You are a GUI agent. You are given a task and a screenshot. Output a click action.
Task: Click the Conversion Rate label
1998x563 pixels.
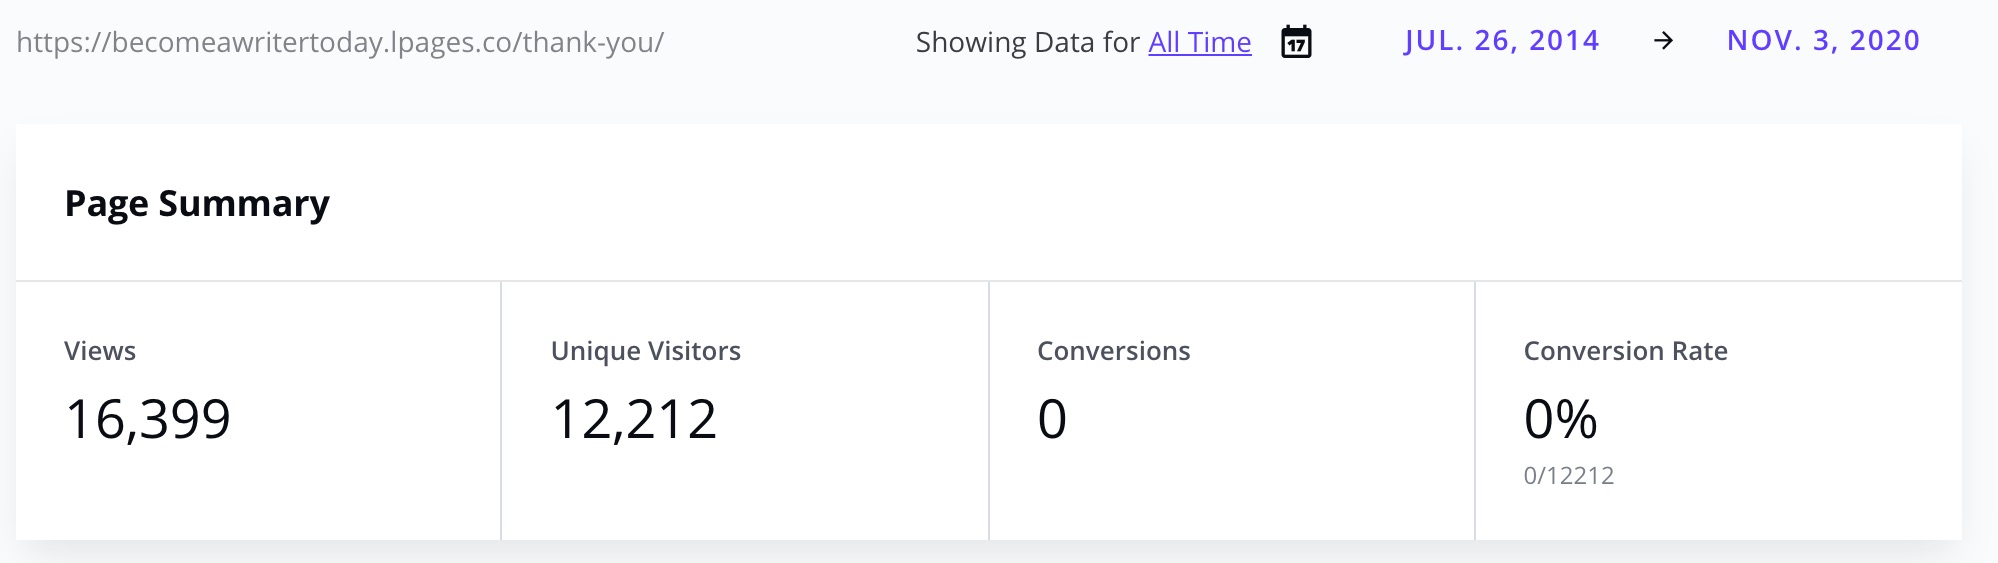coord(1625,351)
